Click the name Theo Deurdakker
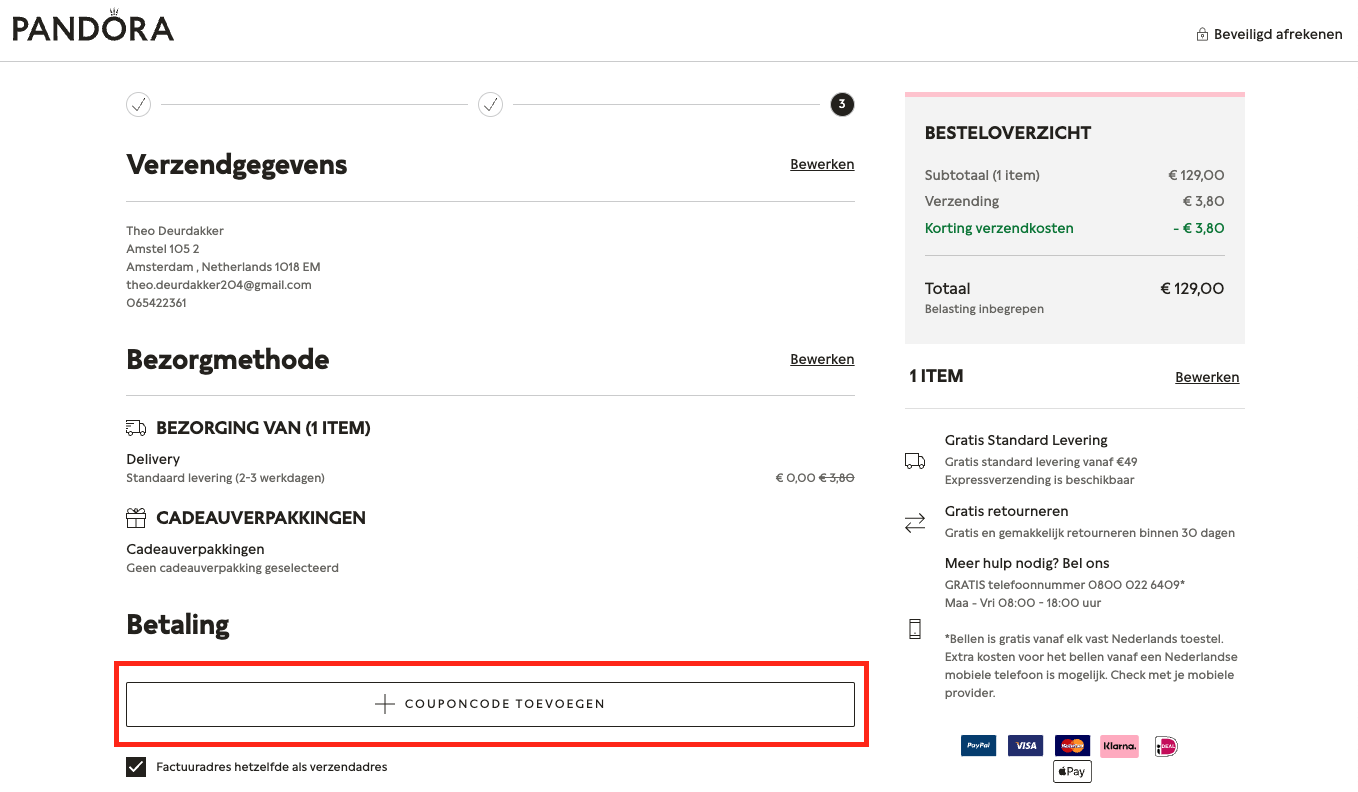The width and height of the screenshot is (1358, 792). (175, 231)
